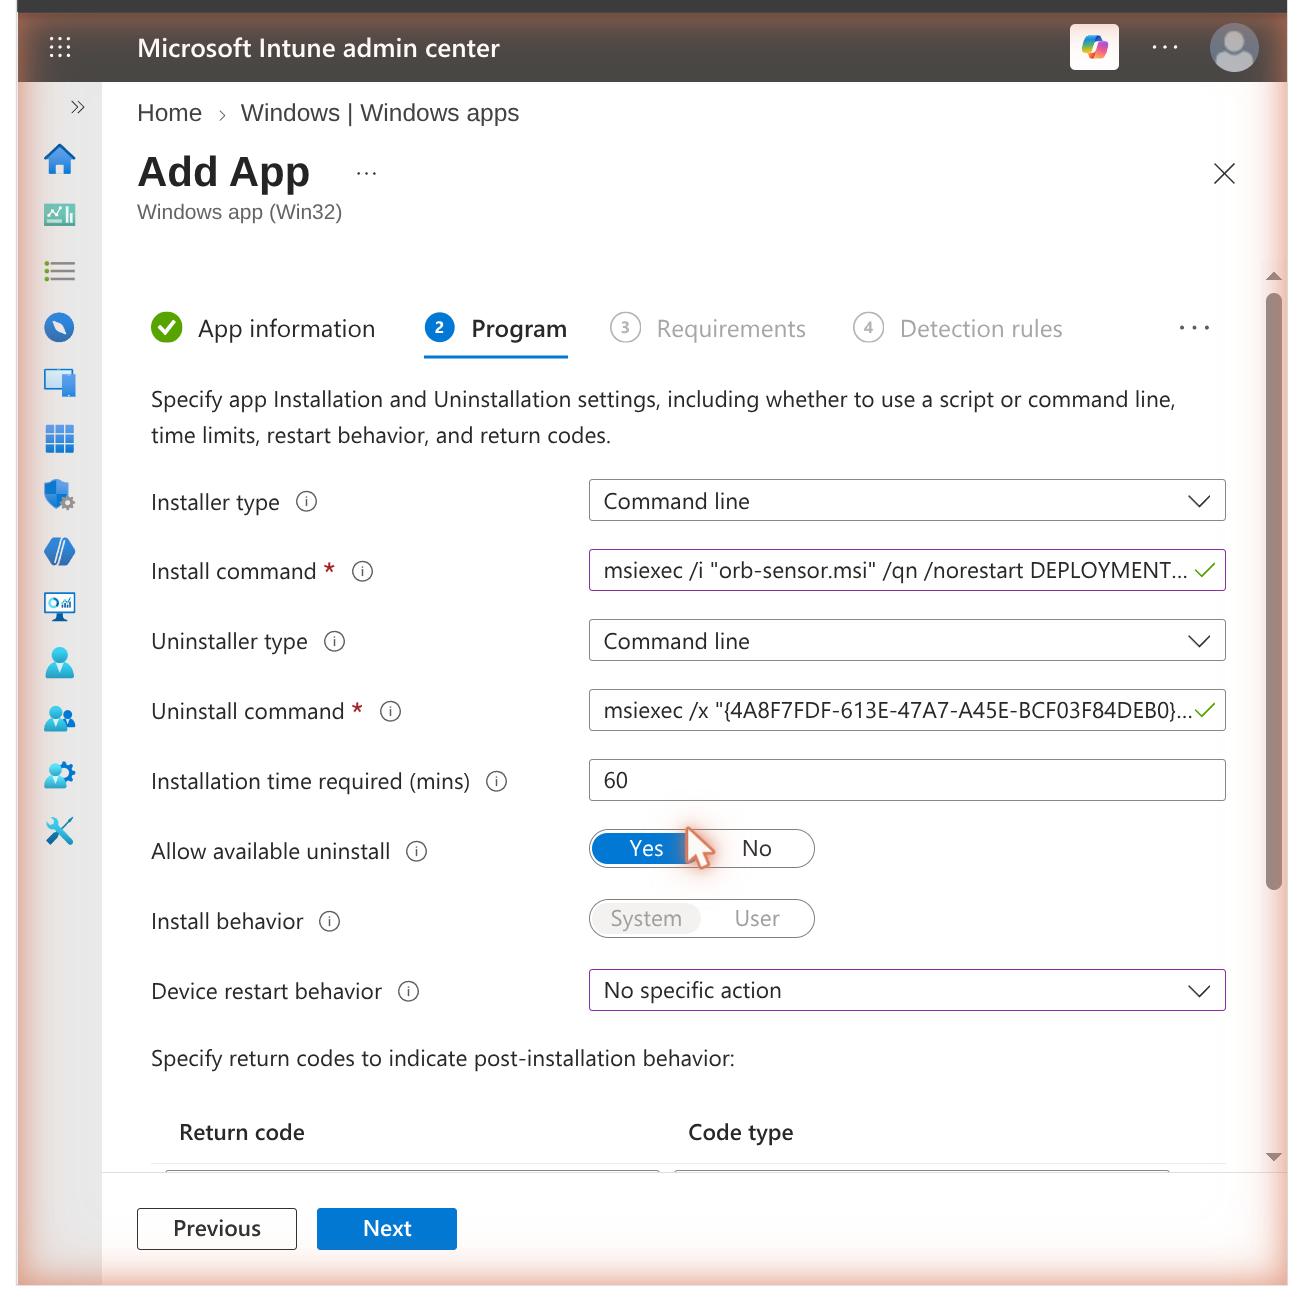Show more wizard steps ellipsis
This screenshot has height=1302, width=1304.
[x=1194, y=328]
